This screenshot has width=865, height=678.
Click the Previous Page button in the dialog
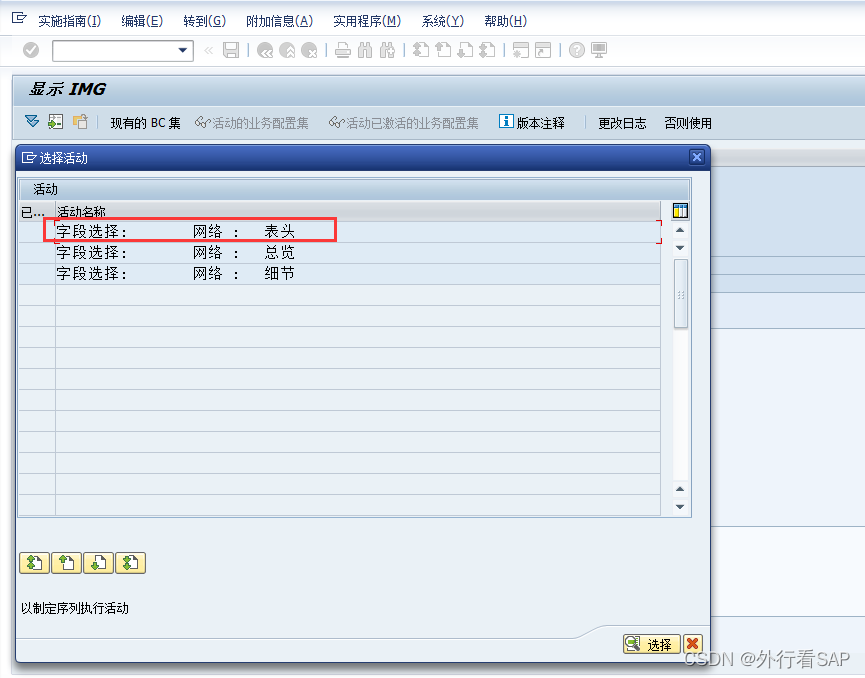point(66,563)
